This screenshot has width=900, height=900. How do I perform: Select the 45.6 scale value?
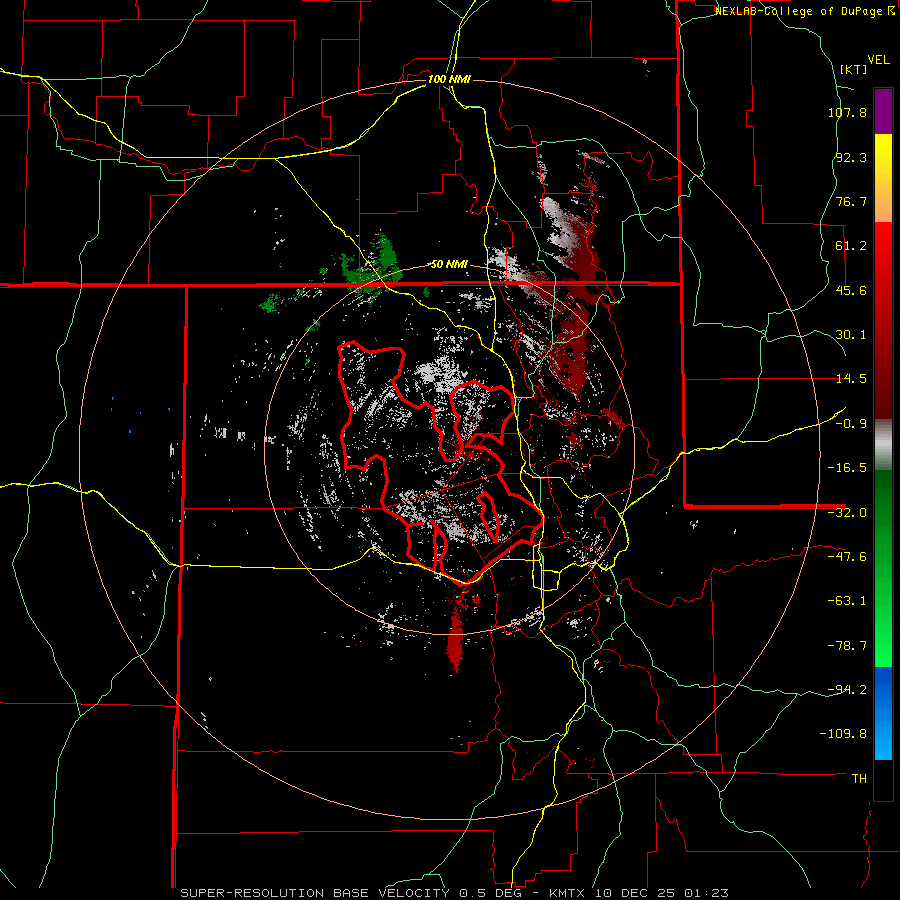[851, 290]
